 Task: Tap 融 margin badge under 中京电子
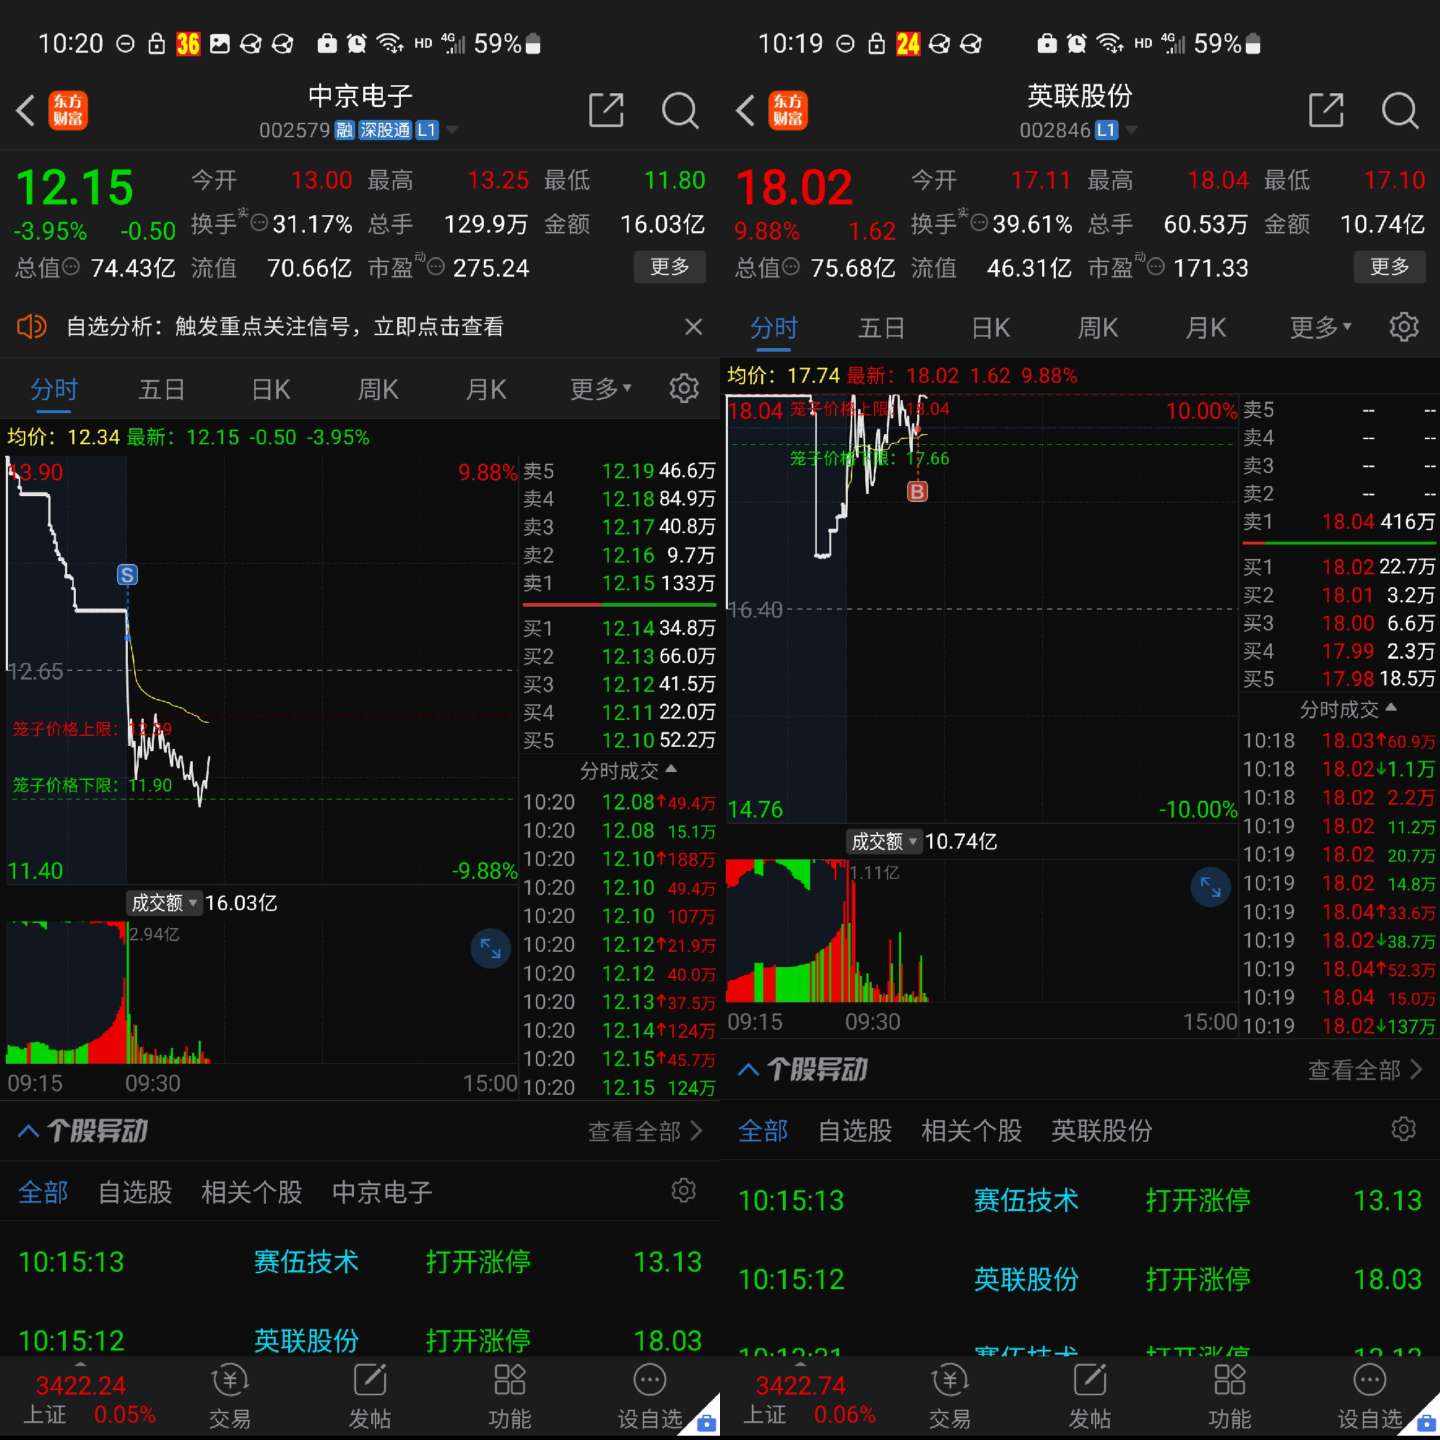click(x=344, y=130)
